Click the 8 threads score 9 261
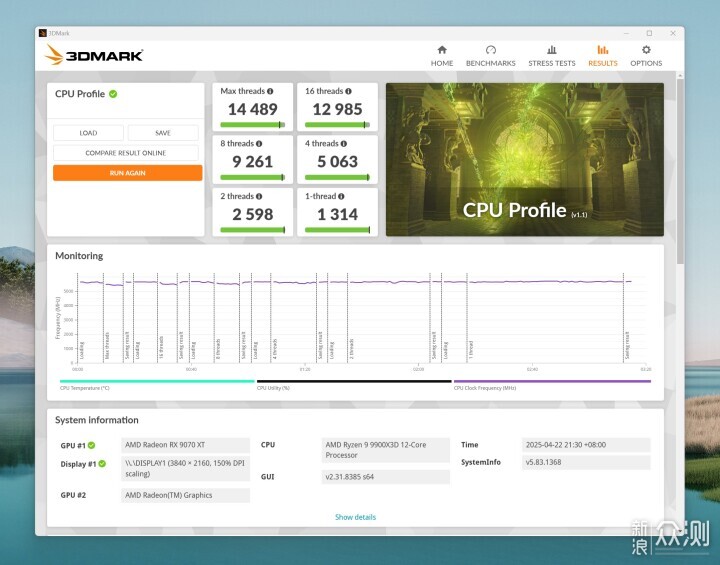 coord(253,162)
